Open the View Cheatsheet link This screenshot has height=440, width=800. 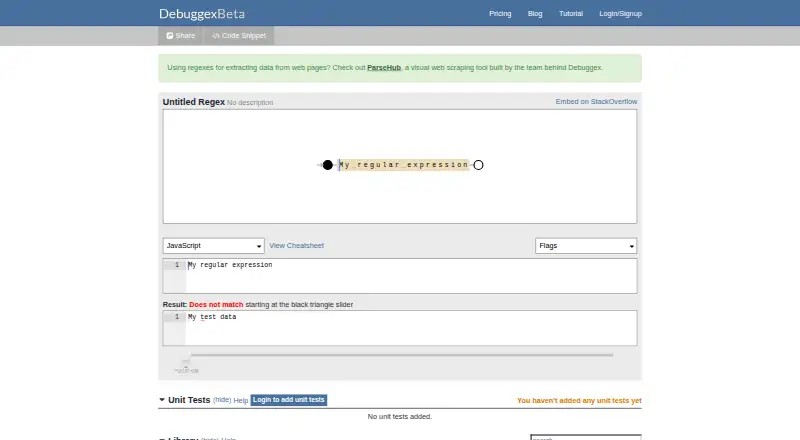pyautogui.click(x=296, y=246)
